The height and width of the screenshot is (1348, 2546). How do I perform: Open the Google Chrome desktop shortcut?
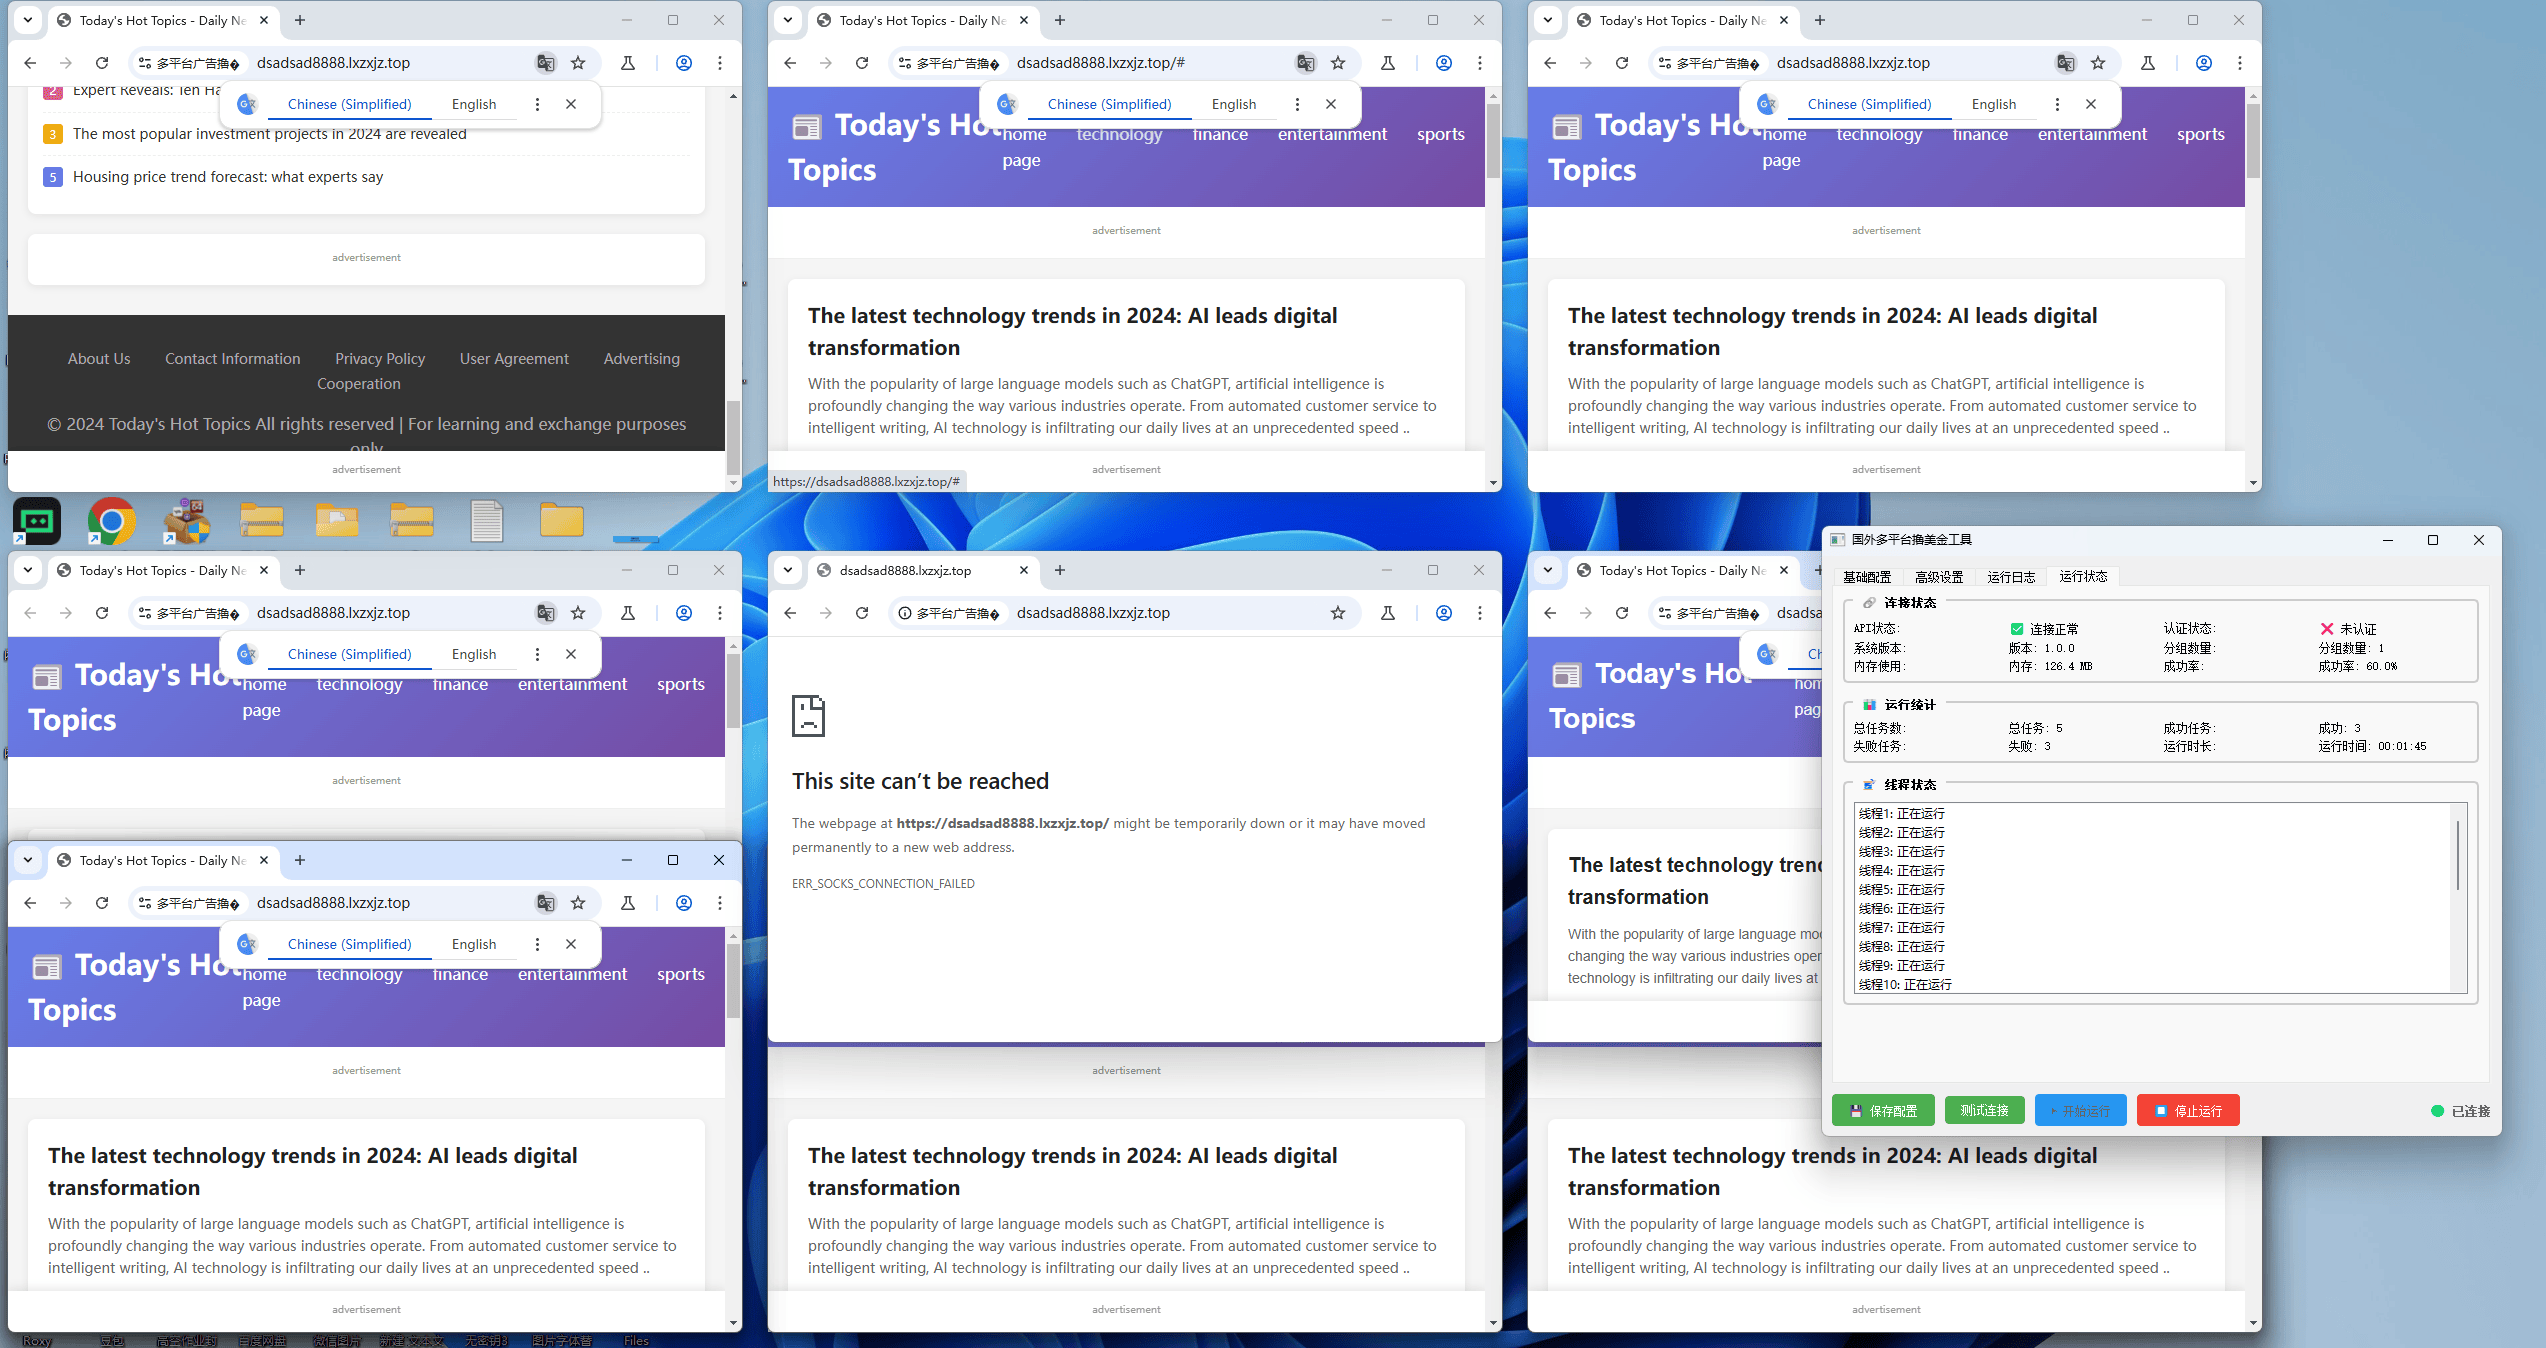111,520
